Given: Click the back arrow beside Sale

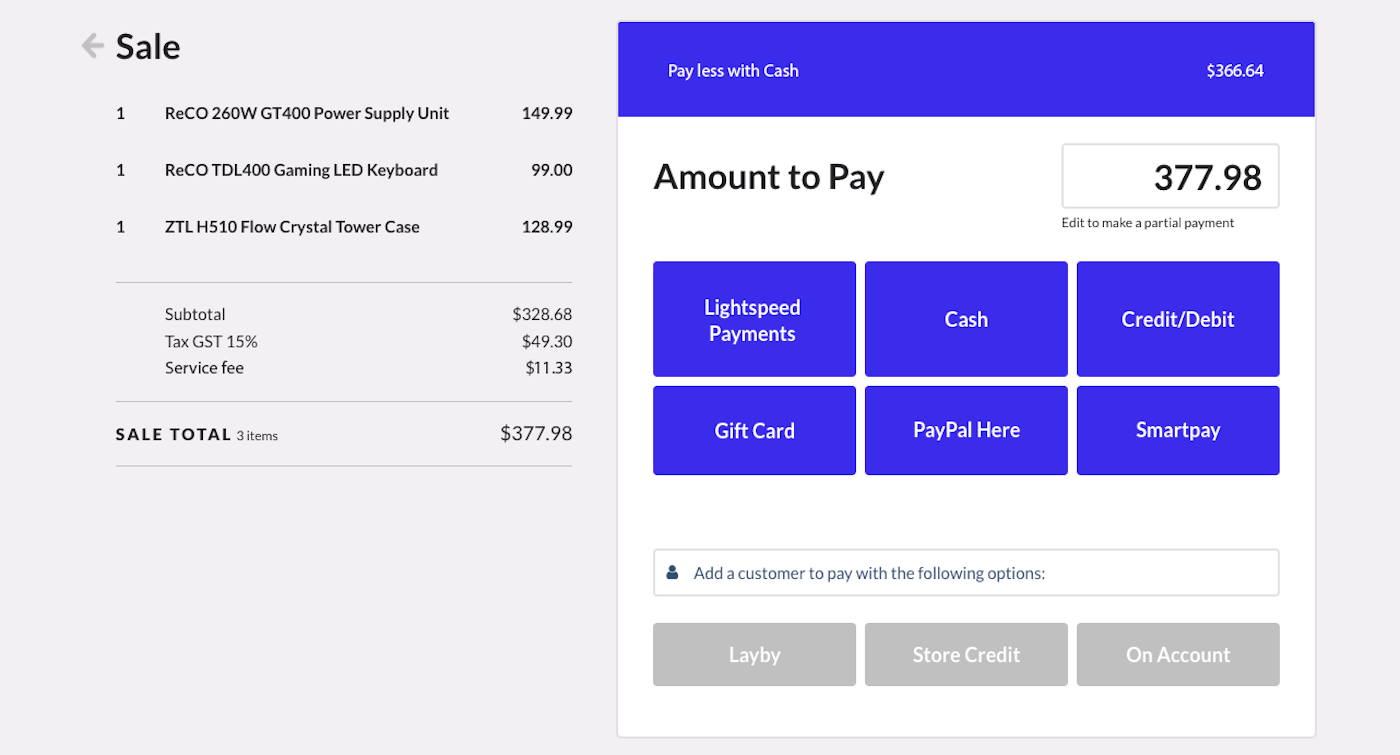Looking at the screenshot, I should pyautogui.click(x=92, y=46).
